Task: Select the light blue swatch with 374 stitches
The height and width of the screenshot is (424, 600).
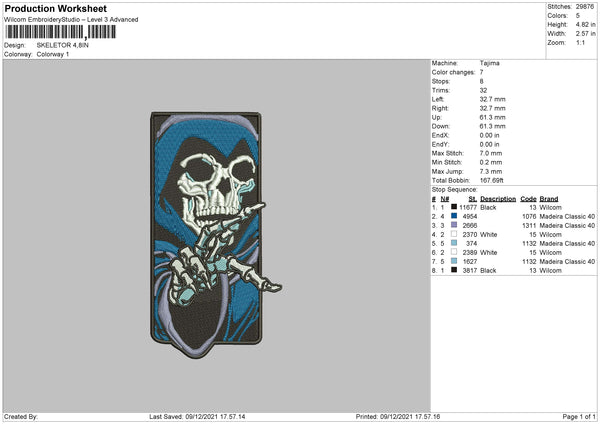Action: (x=454, y=243)
